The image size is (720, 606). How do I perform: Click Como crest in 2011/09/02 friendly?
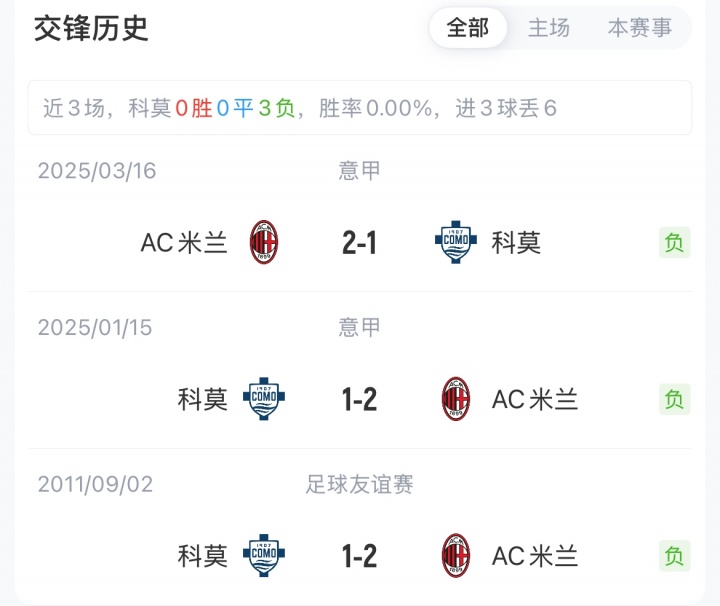click(x=264, y=556)
